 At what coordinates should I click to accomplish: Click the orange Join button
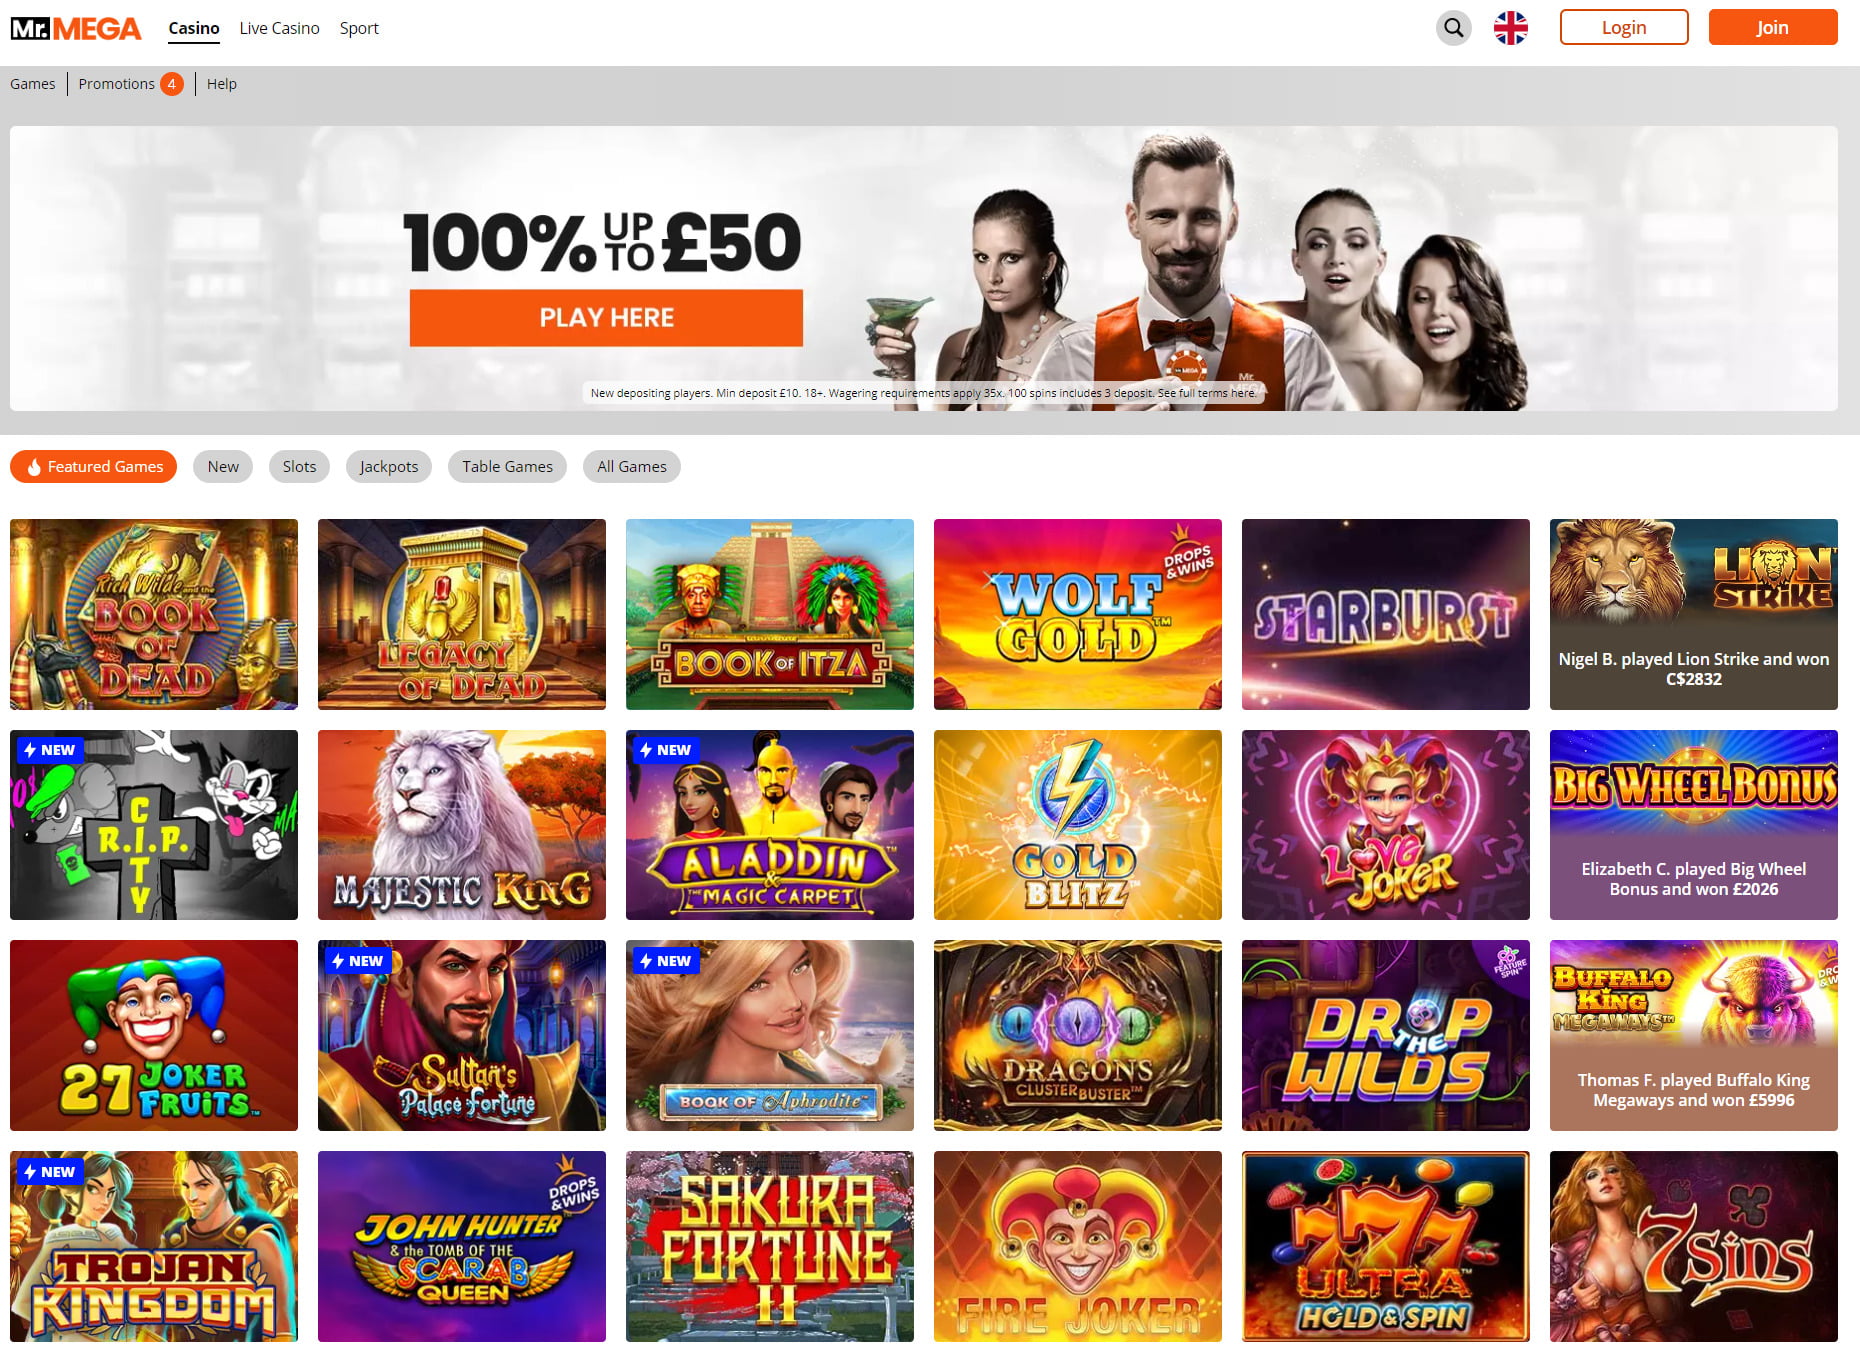1773,28
